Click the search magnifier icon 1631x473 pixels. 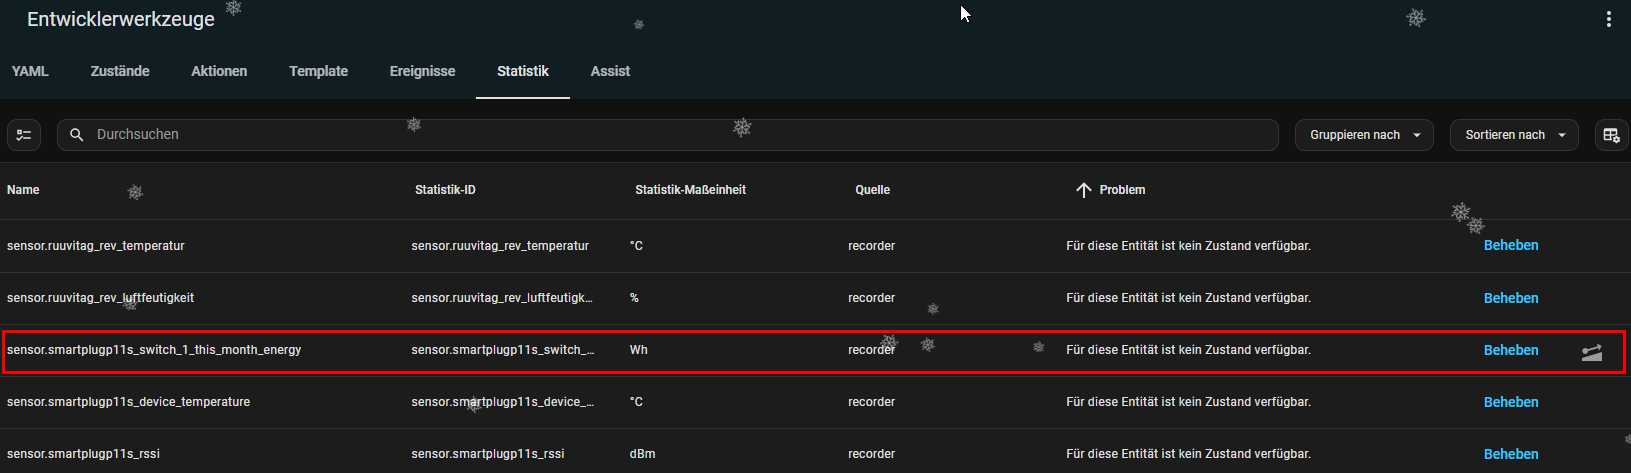[x=77, y=135]
